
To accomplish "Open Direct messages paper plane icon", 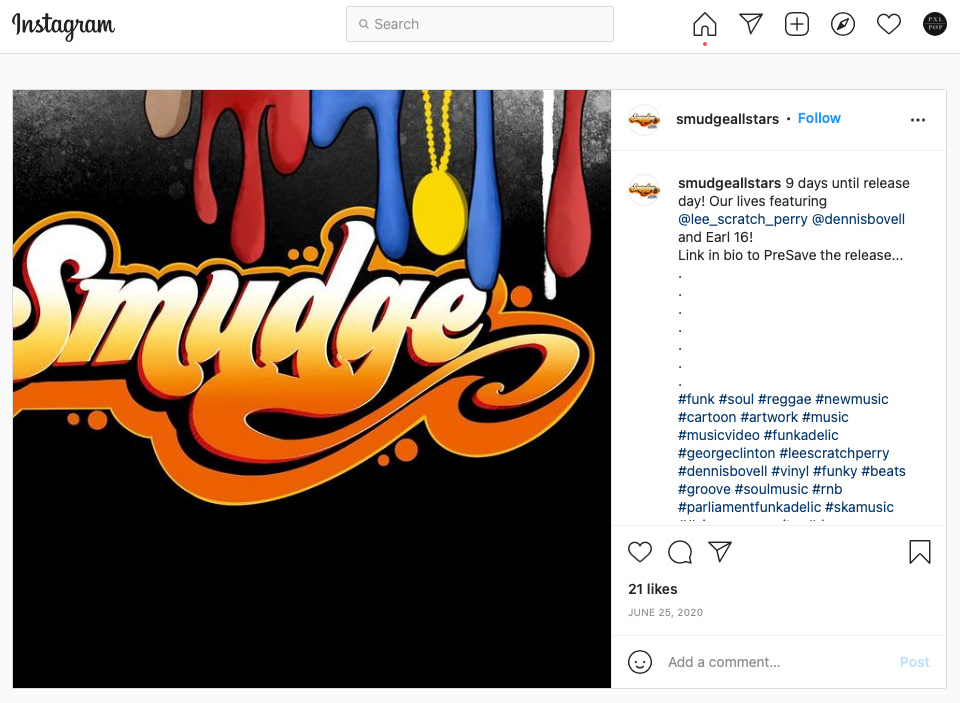I will tap(751, 24).
